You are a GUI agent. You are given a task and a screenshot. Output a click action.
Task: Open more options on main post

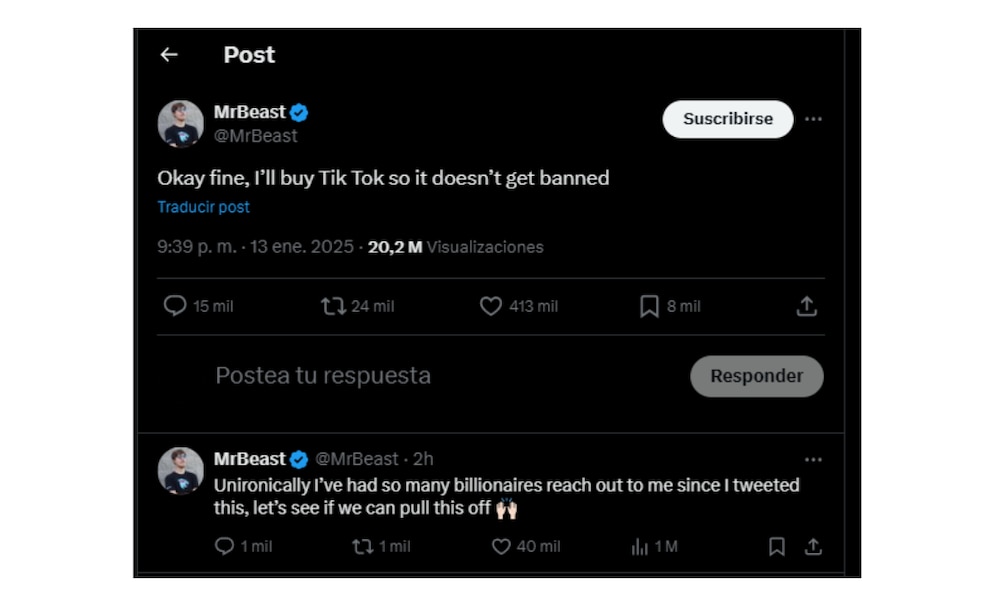(813, 119)
